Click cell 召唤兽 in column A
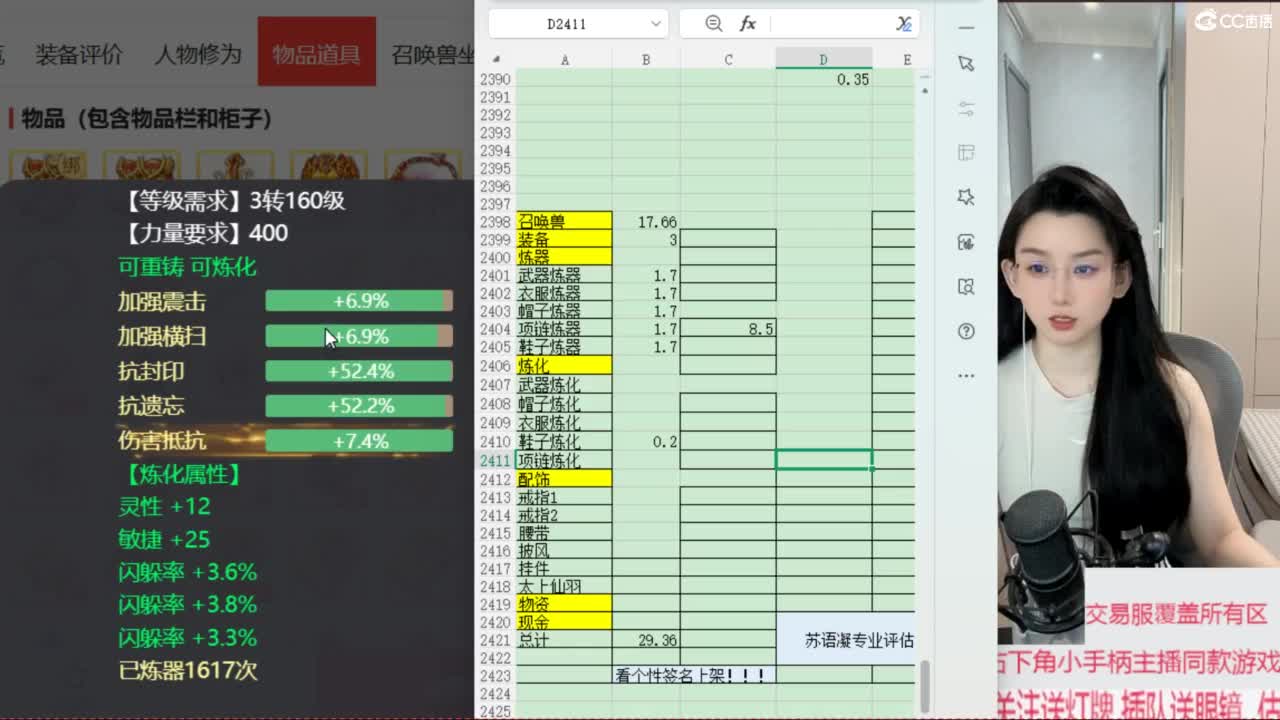 click(x=564, y=222)
